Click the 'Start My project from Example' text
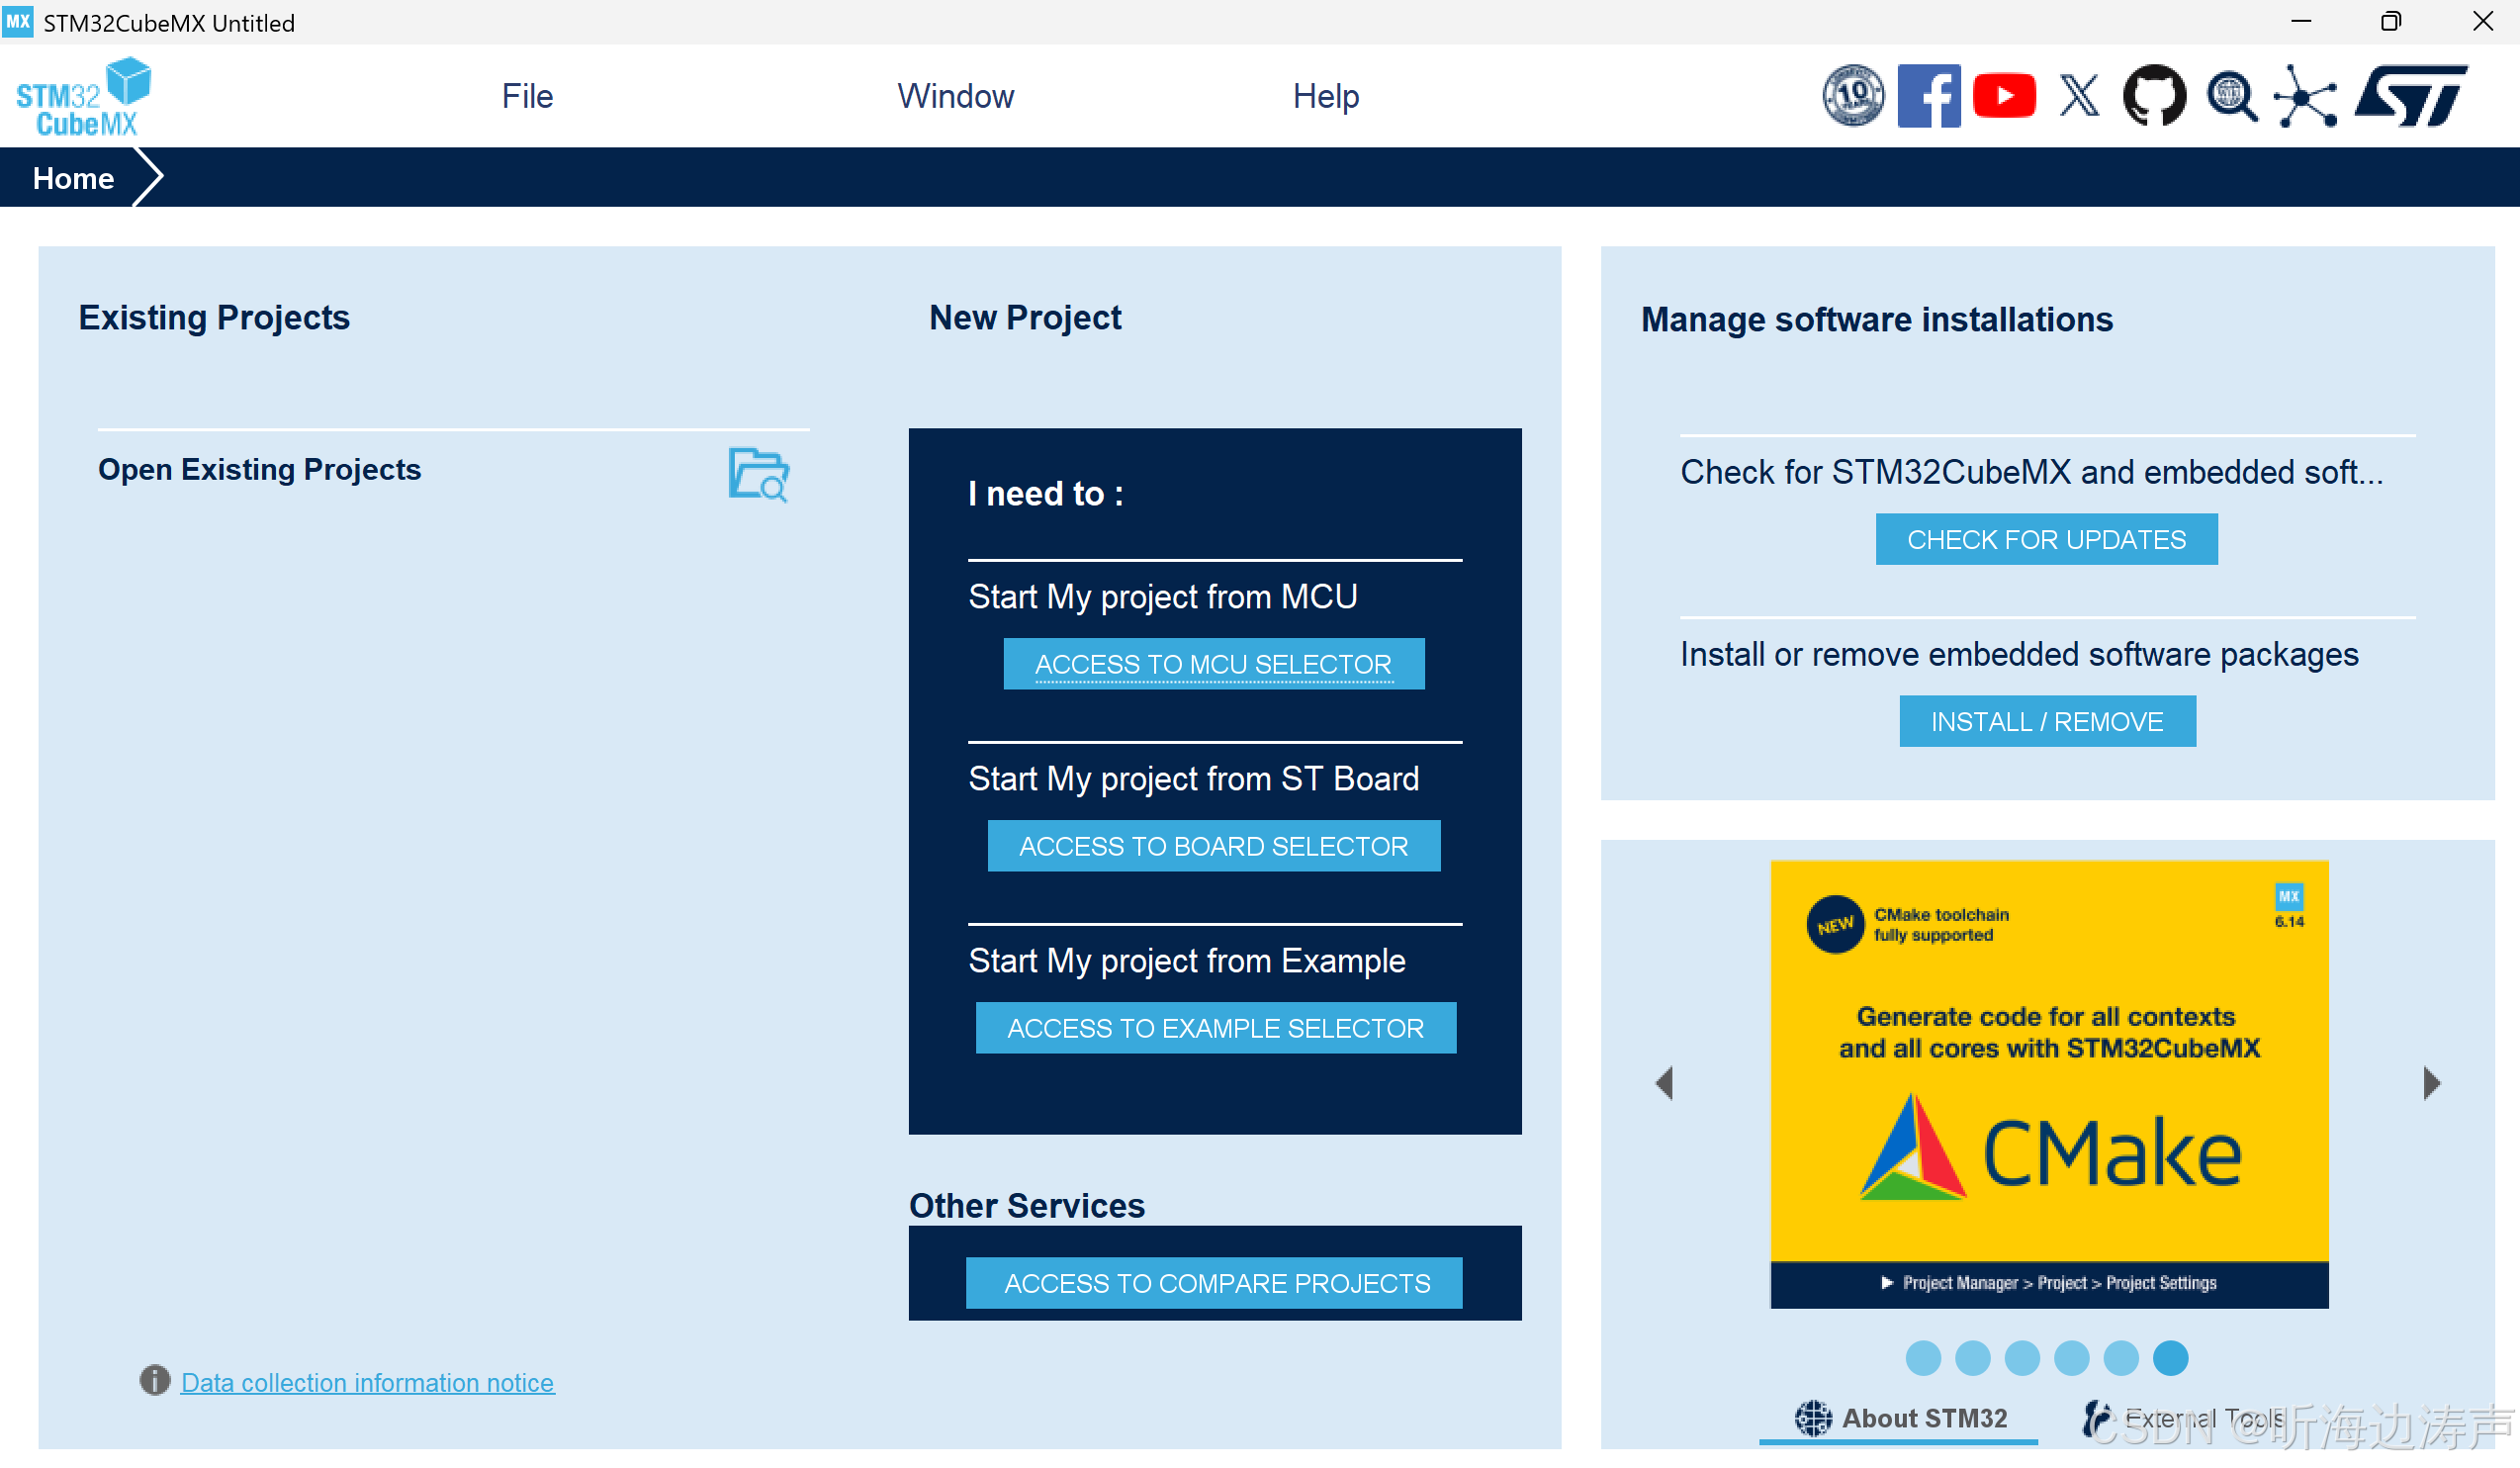The image size is (2520, 1468). (x=1186, y=961)
